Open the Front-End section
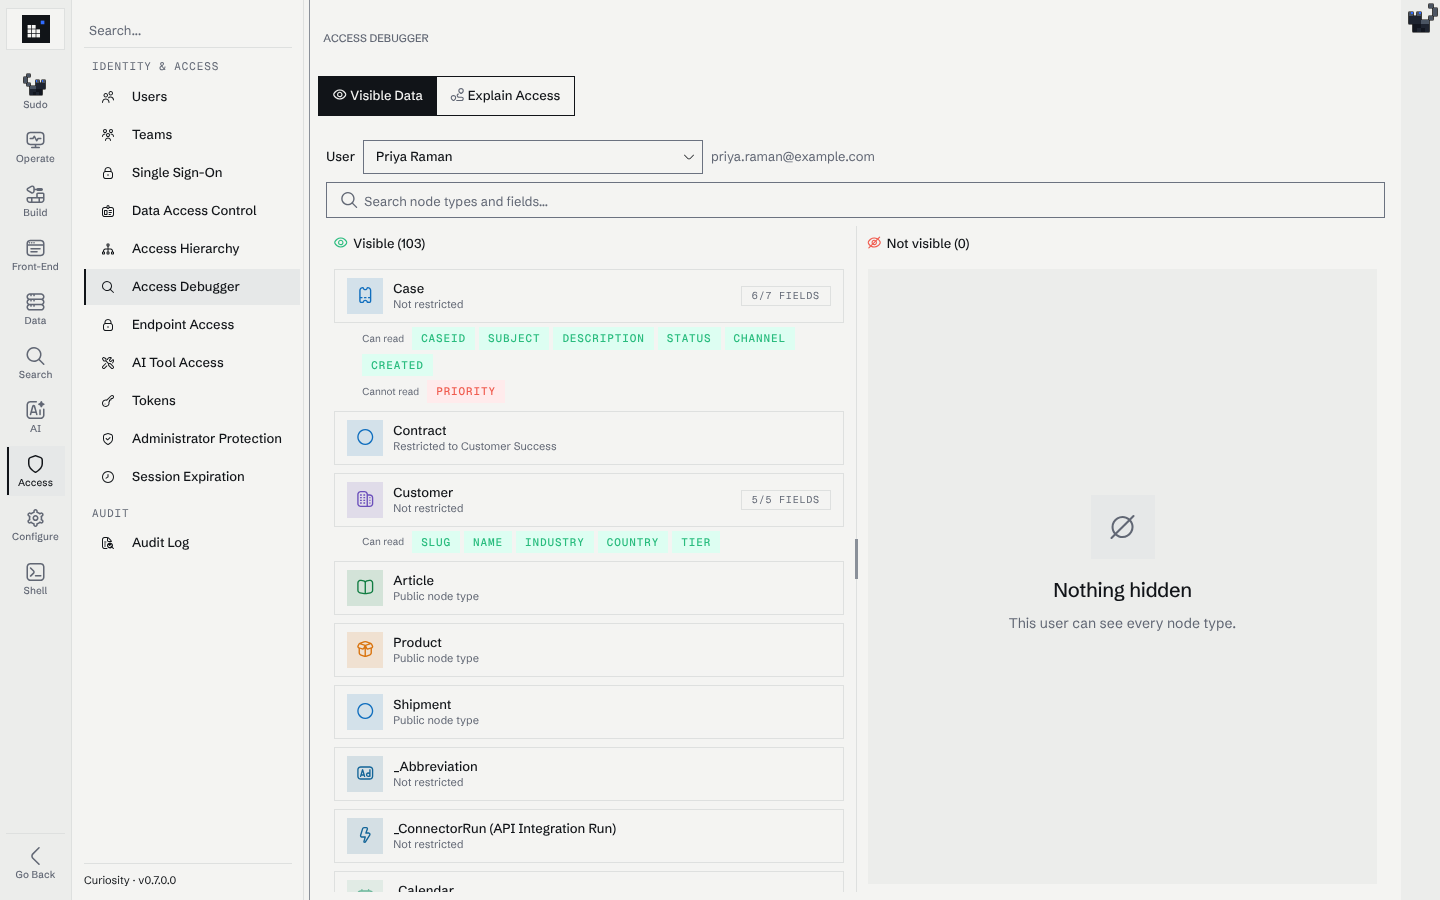Viewport: 1440px width, 900px height. pyautogui.click(x=35, y=255)
